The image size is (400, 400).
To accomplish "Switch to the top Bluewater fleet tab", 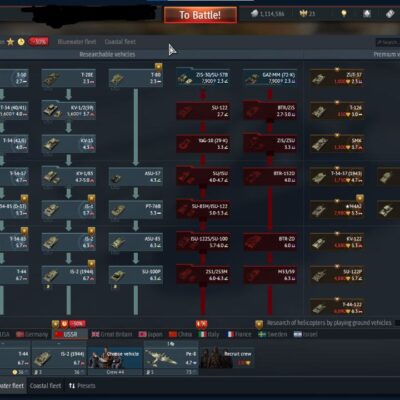I will tap(77, 42).
